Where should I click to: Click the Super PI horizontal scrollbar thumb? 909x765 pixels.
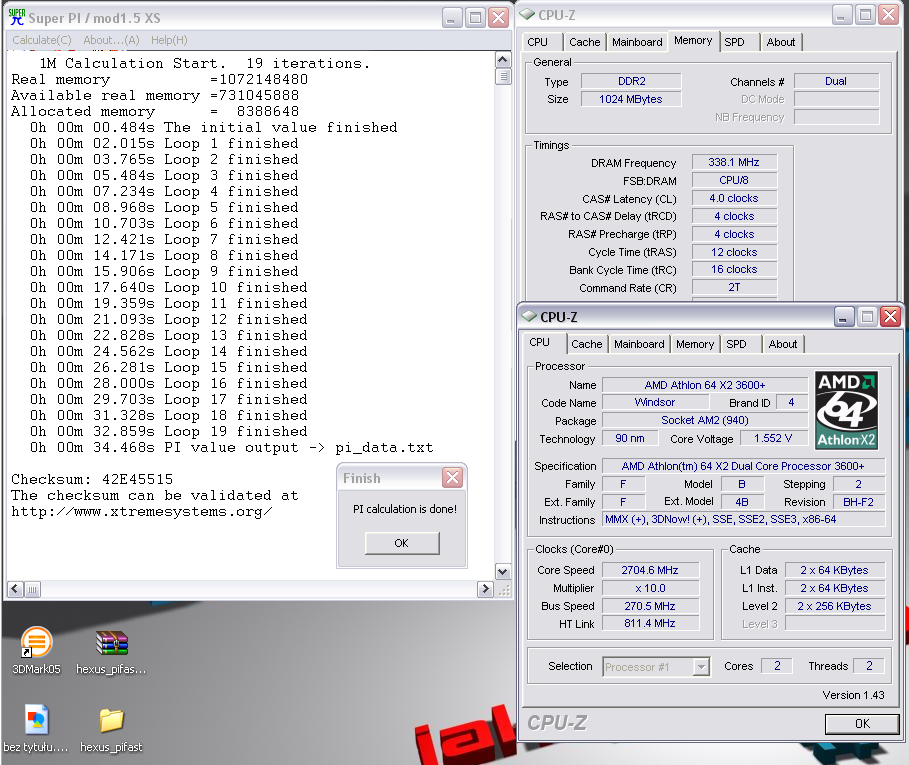(x=32, y=589)
